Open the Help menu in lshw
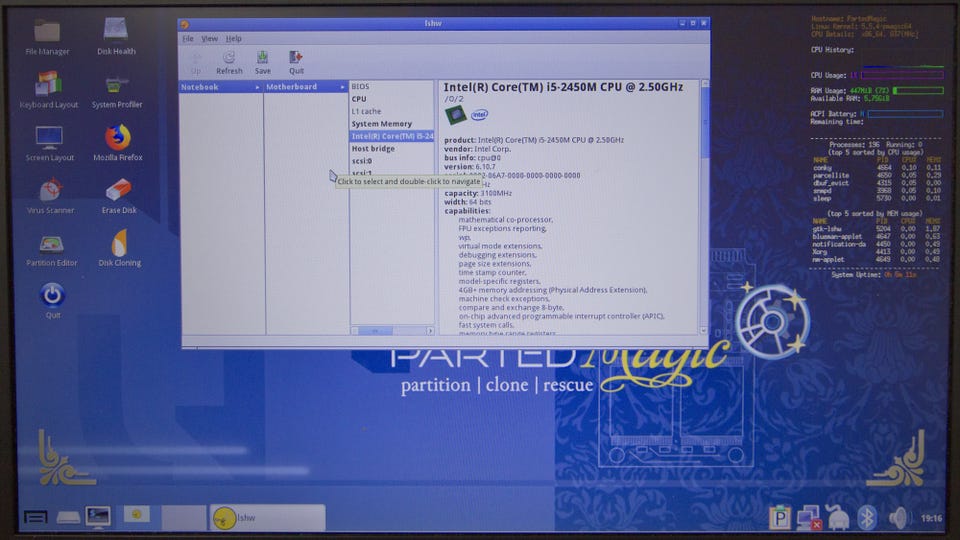 pyautogui.click(x=233, y=38)
